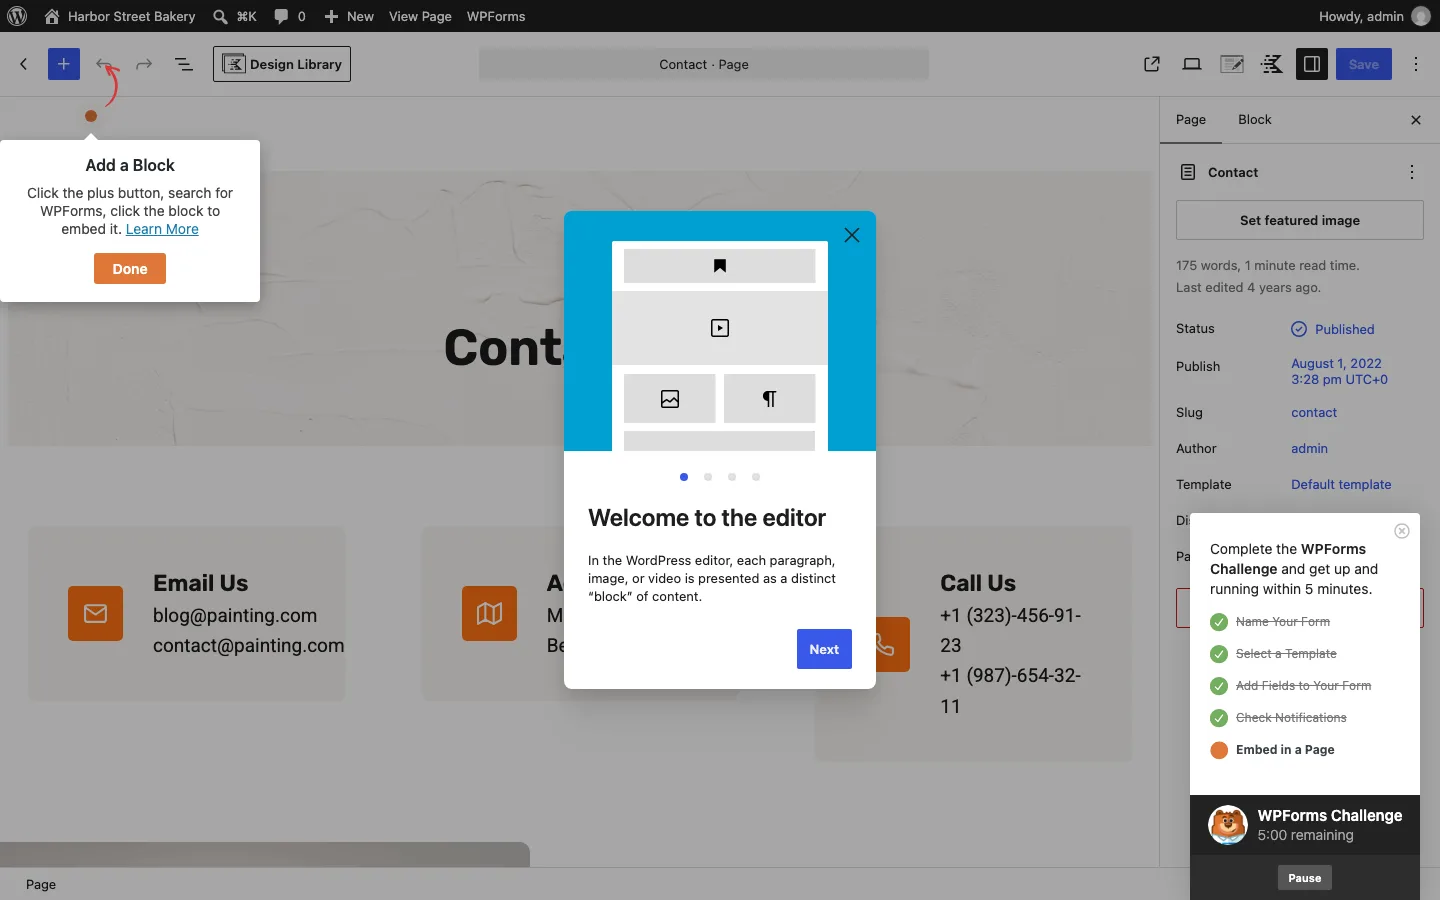Redo the last undone change
The width and height of the screenshot is (1440, 900).
pyautogui.click(x=144, y=64)
